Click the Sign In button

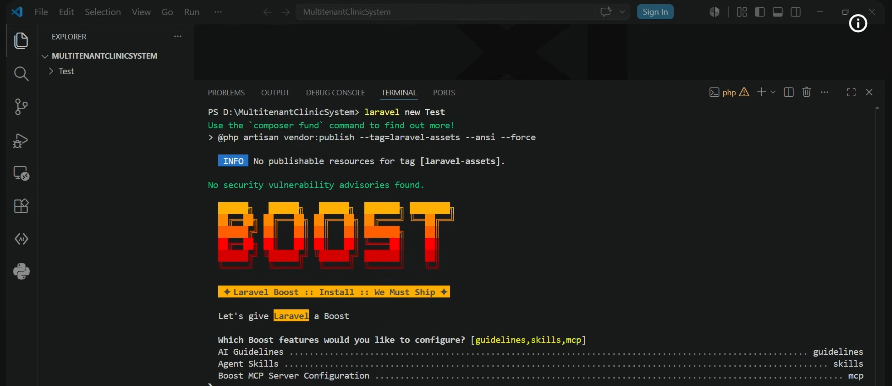(x=655, y=12)
